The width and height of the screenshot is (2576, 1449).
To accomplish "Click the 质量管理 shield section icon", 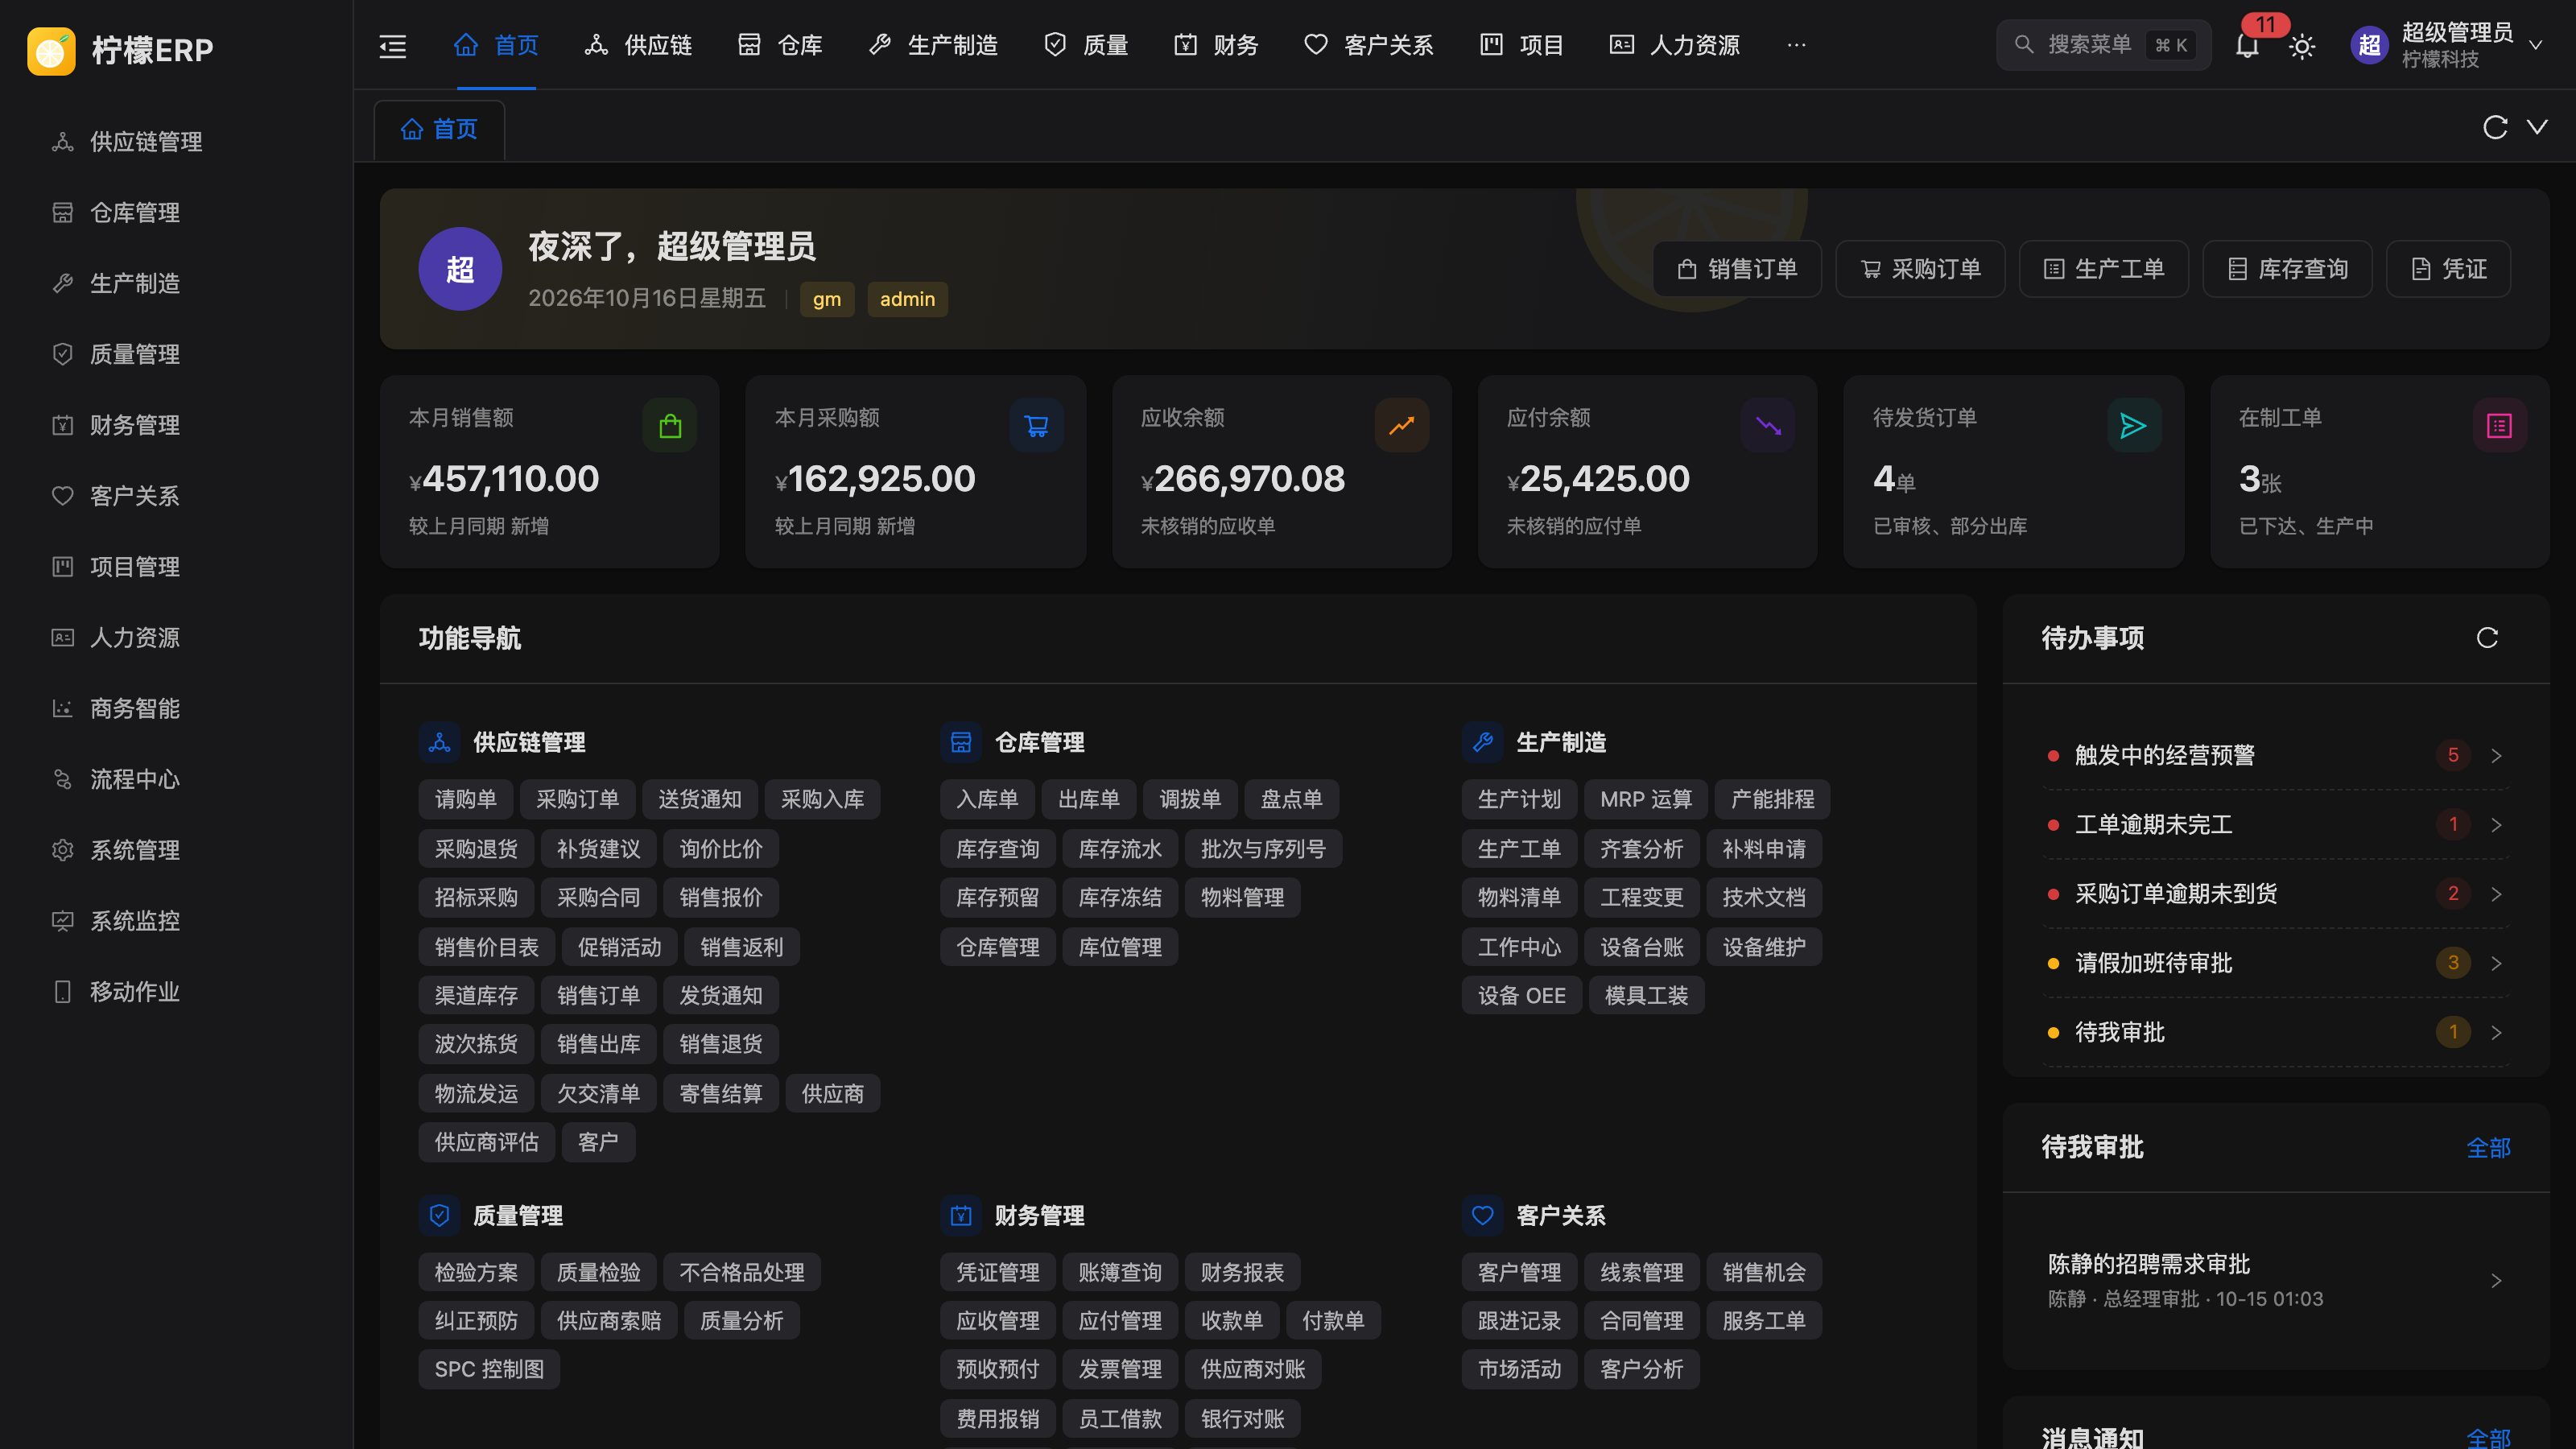I will click(439, 1215).
